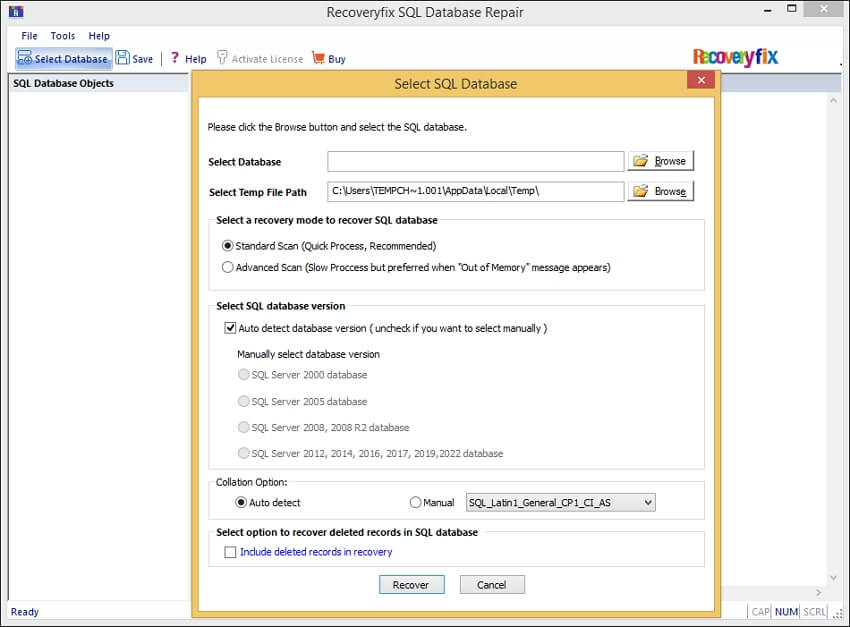The image size is (850, 627).
Task: Click the Activate License key button
Action: point(260,59)
